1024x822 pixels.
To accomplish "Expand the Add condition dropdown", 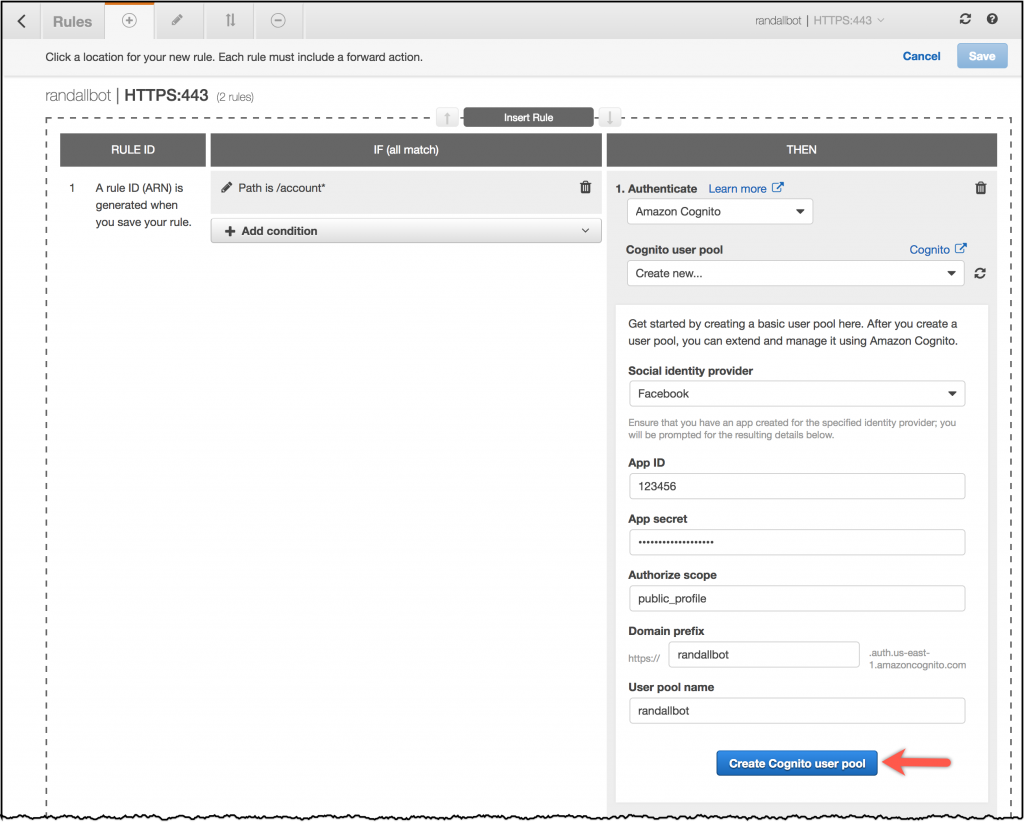I will tap(406, 231).
